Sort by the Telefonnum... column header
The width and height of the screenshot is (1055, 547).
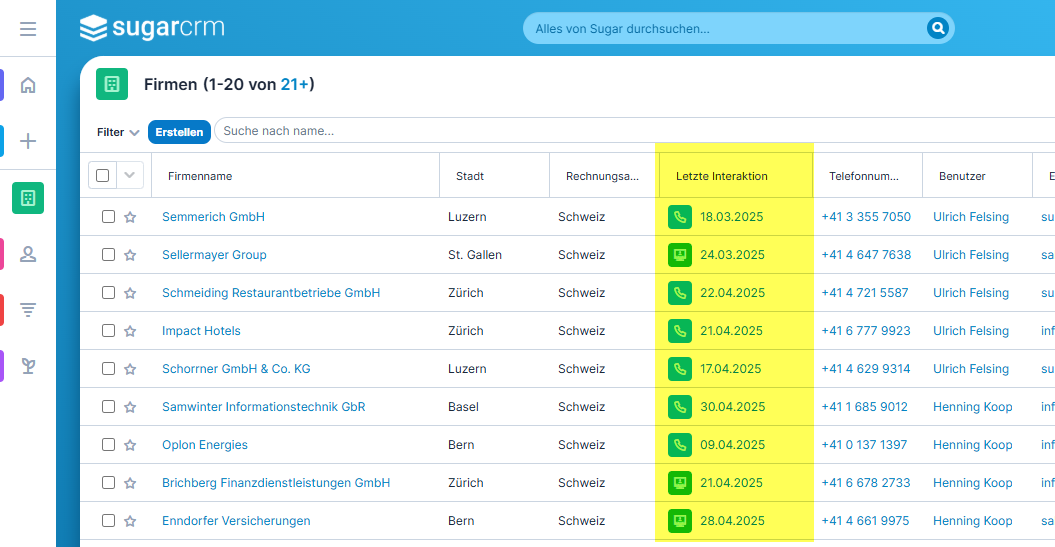pyautogui.click(x=864, y=176)
